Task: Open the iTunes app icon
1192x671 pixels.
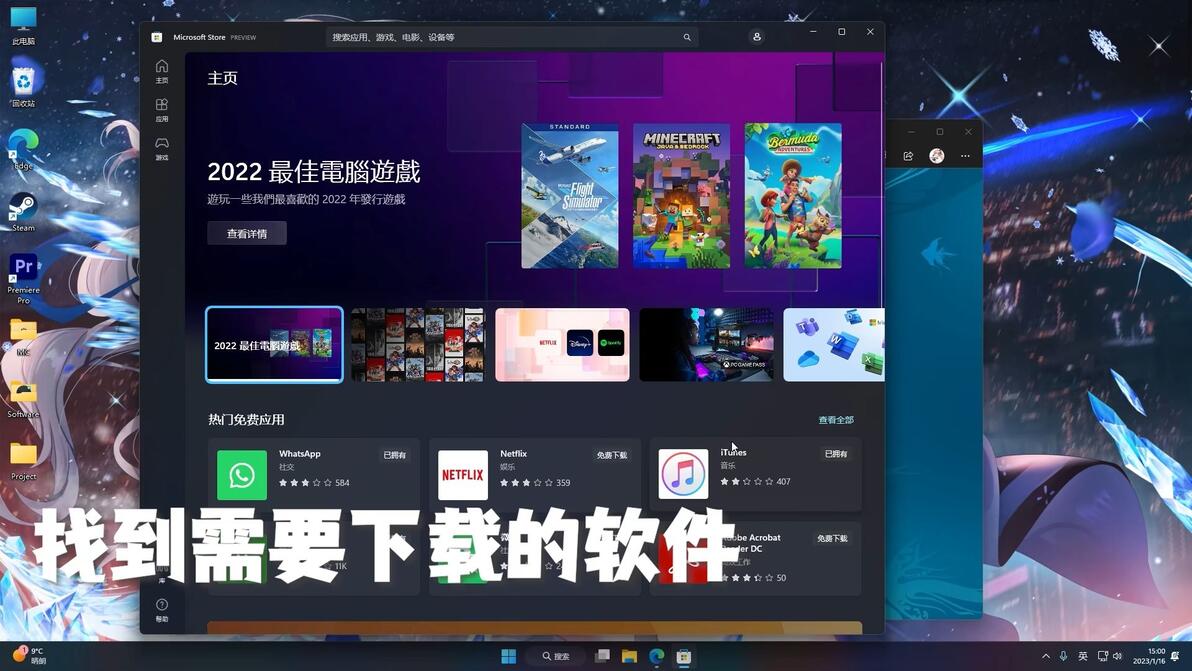Action: [x=683, y=474]
